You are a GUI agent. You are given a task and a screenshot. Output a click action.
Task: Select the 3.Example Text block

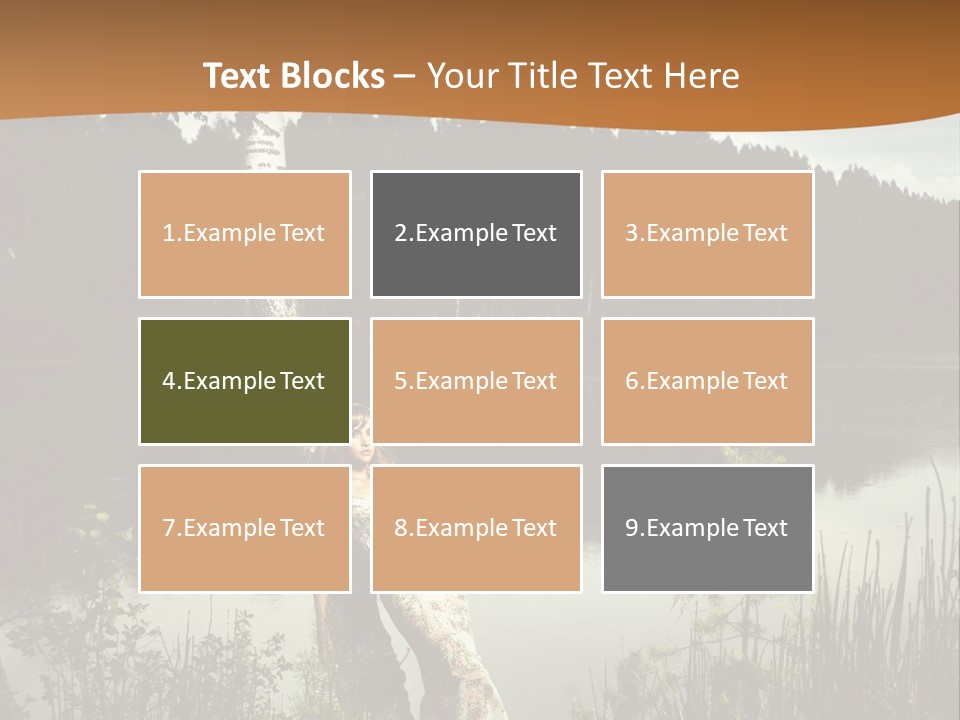[x=708, y=234]
